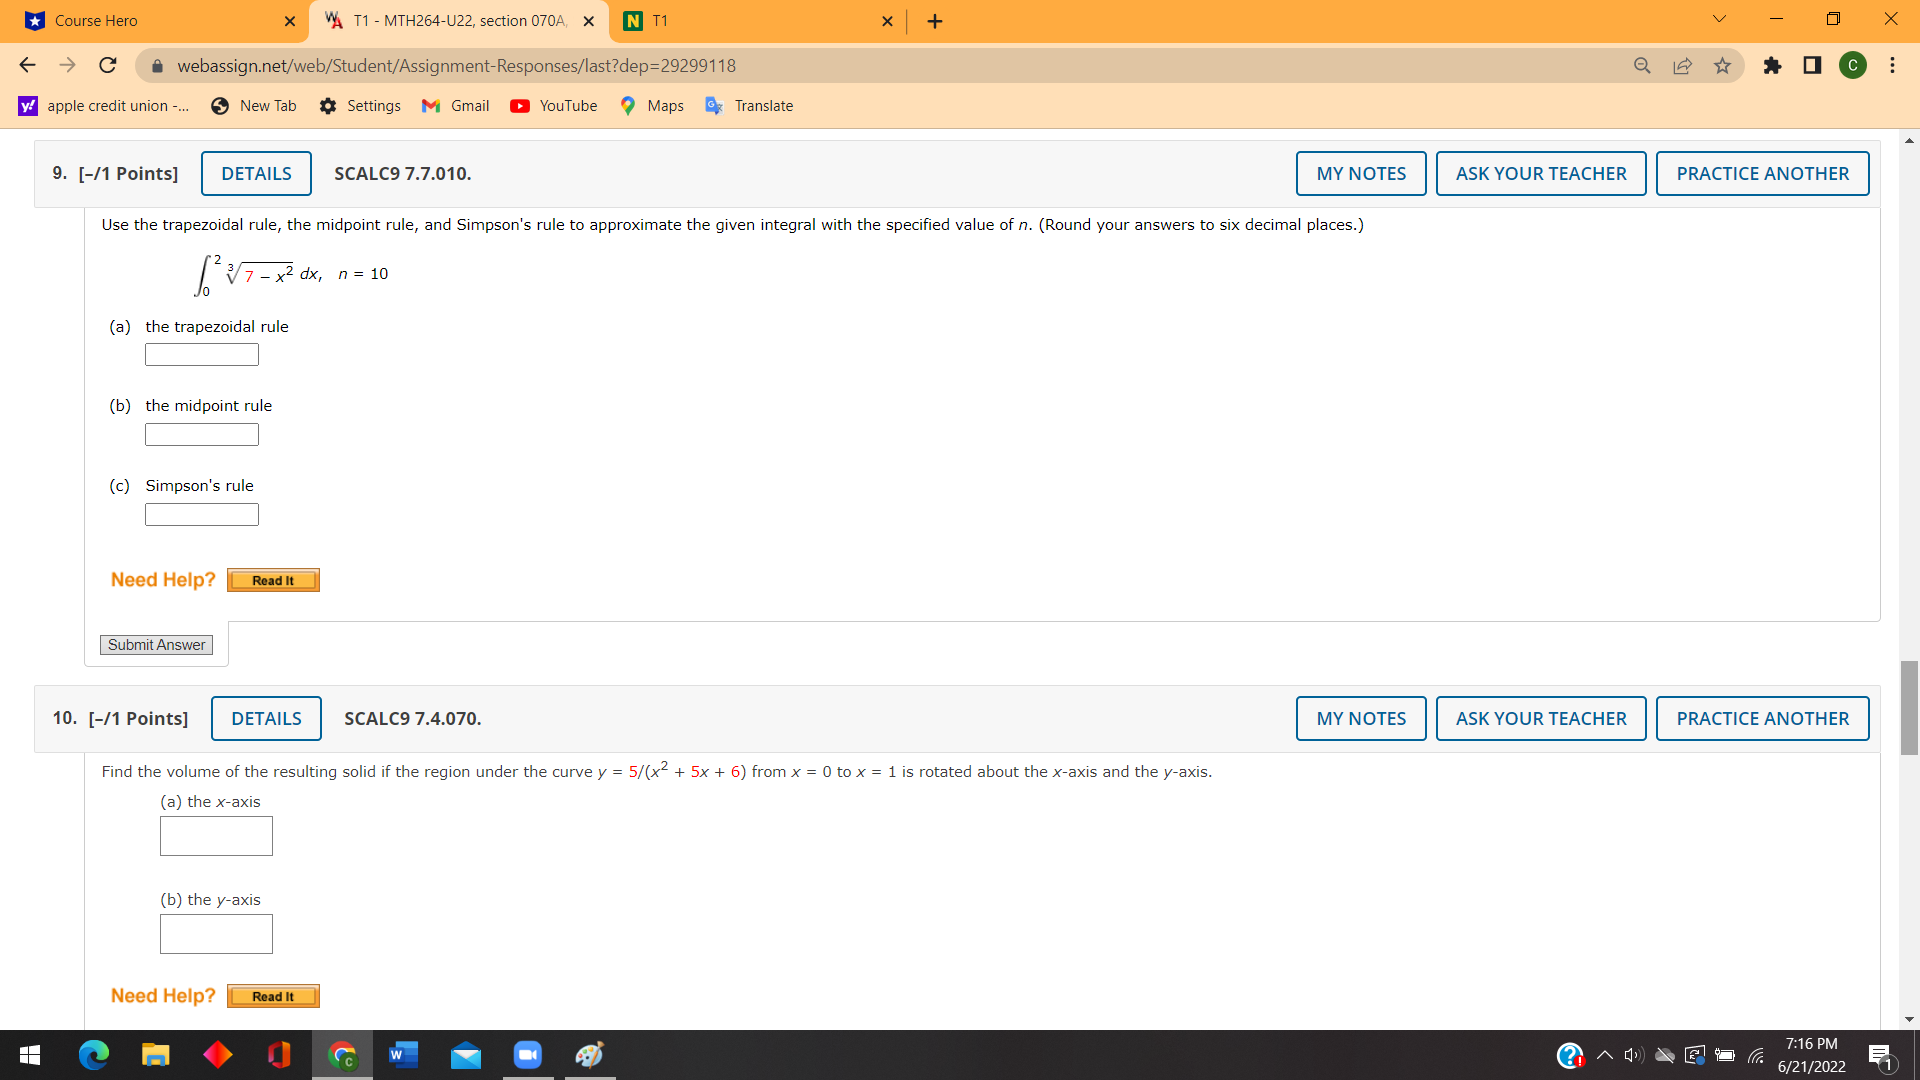
Task: Expand the tab search chevron
Action: point(1719,19)
